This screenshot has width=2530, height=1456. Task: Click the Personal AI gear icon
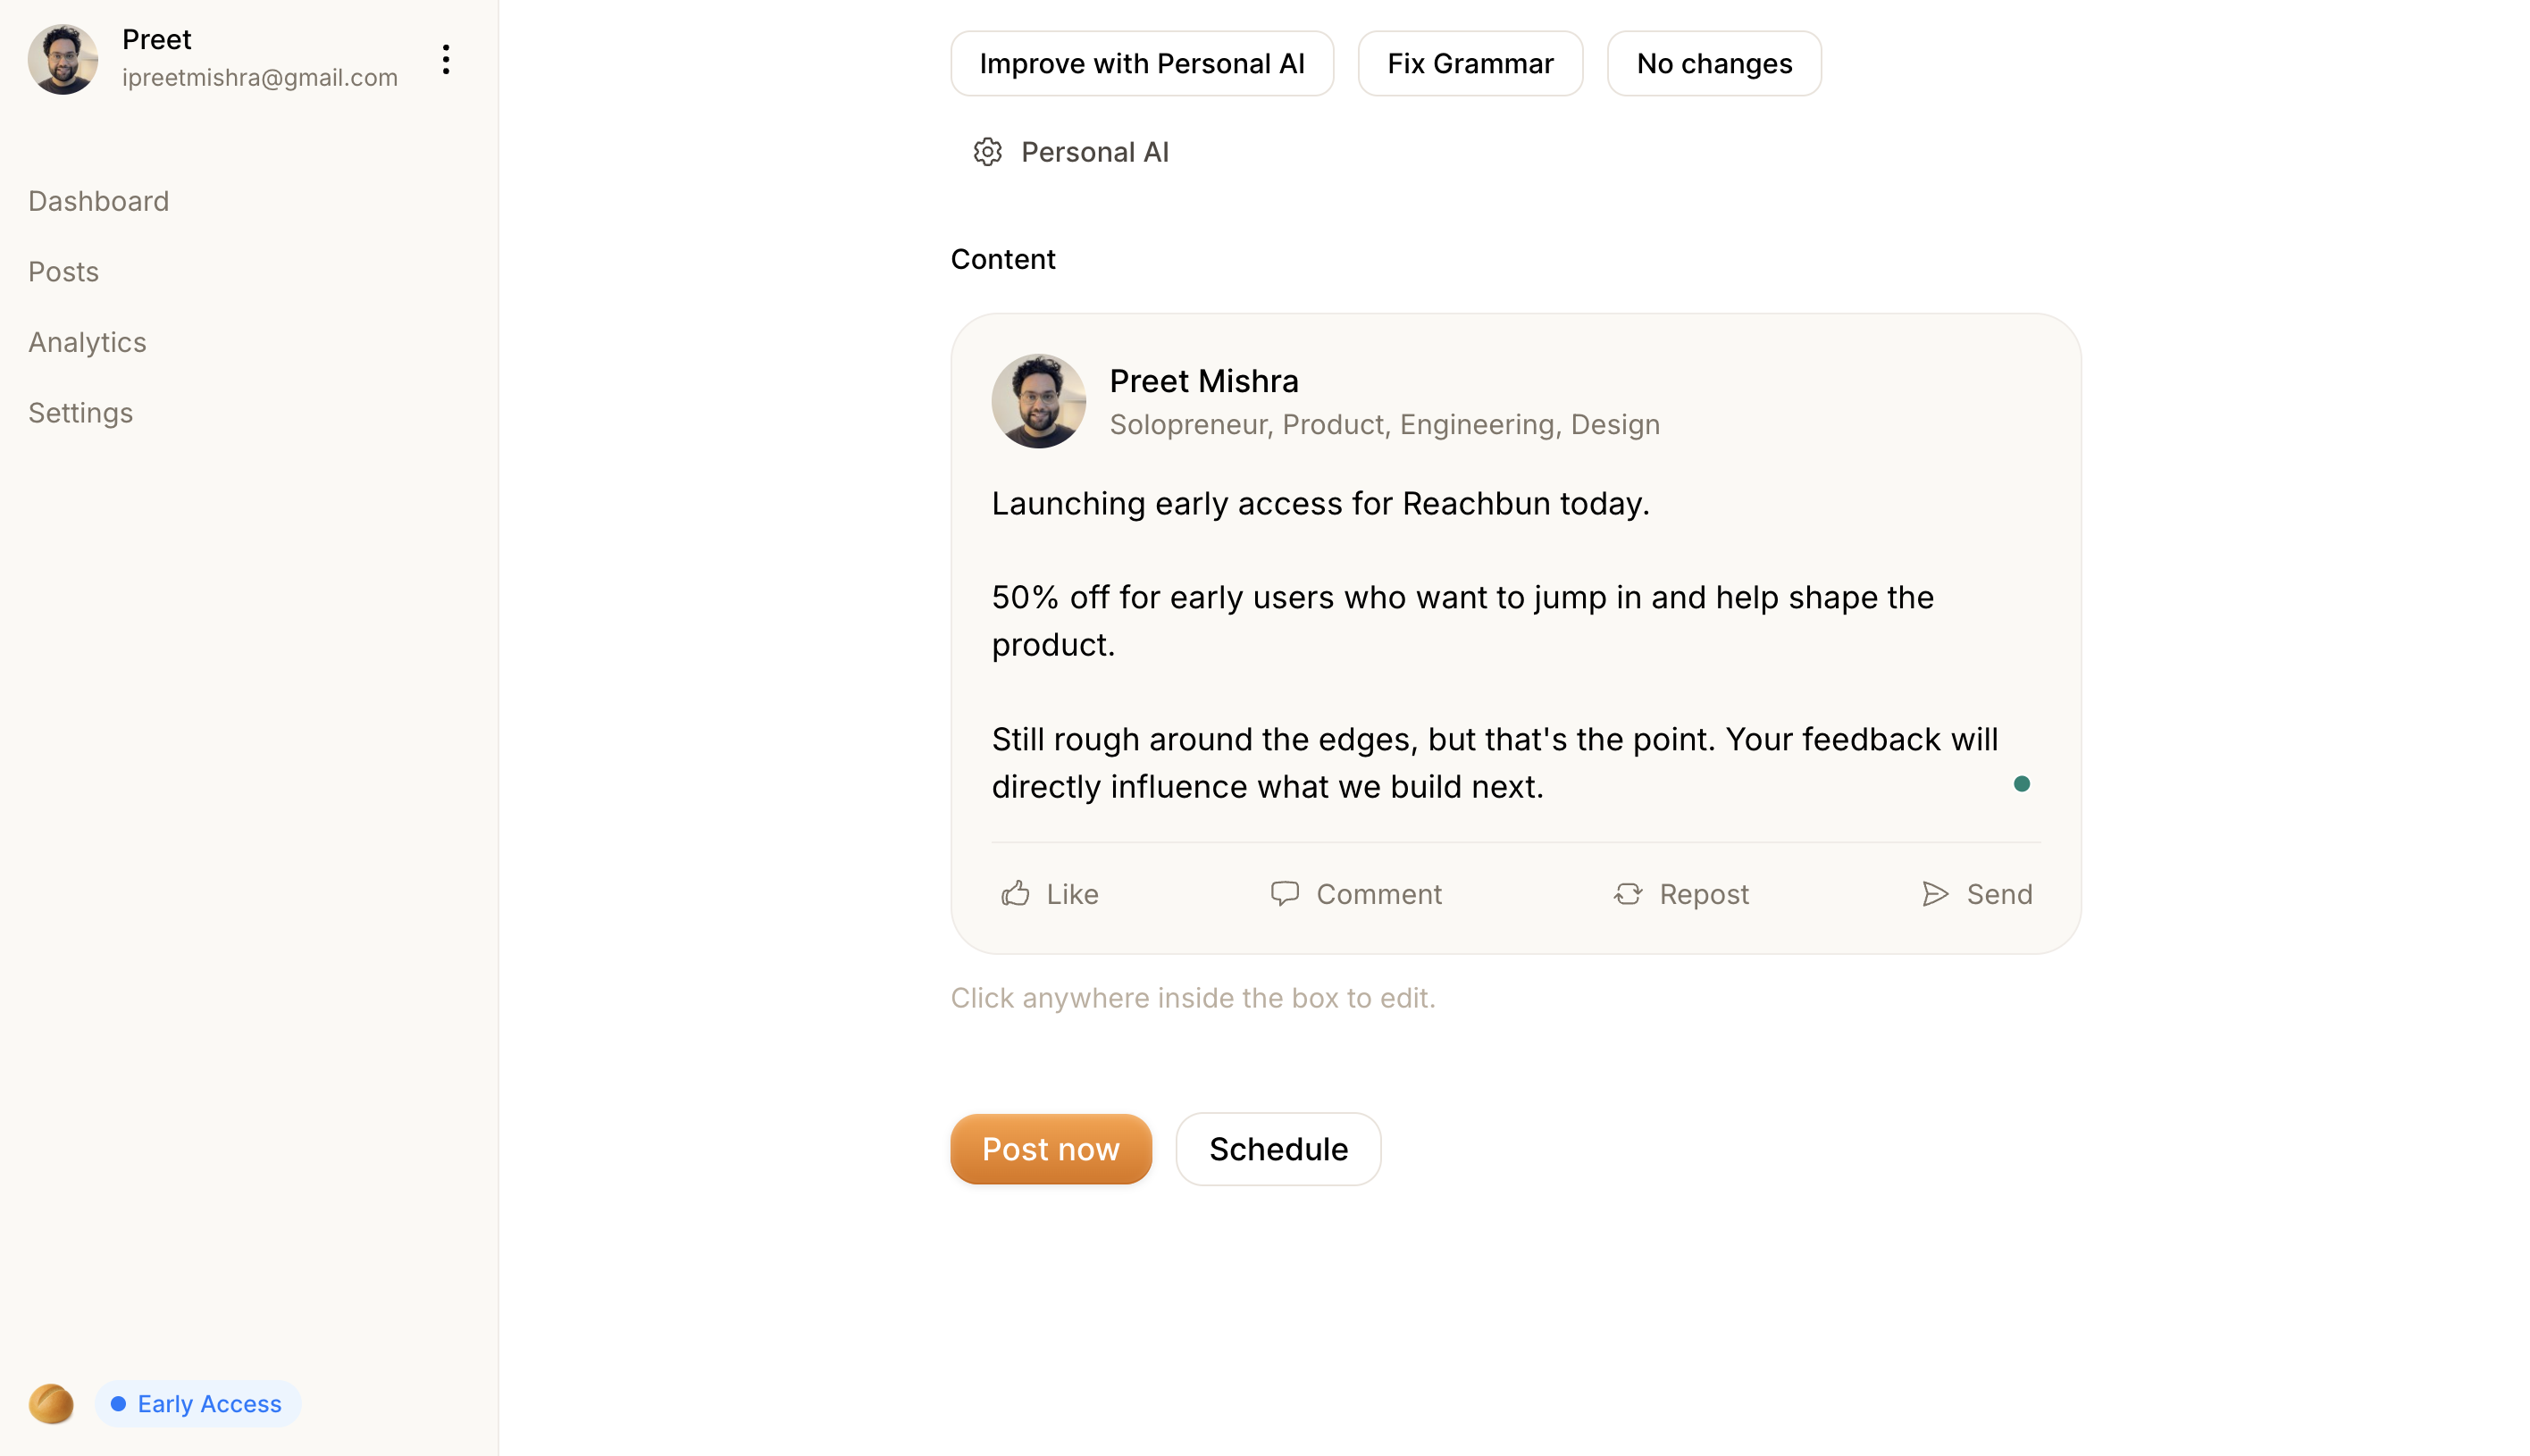(x=987, y=152)
